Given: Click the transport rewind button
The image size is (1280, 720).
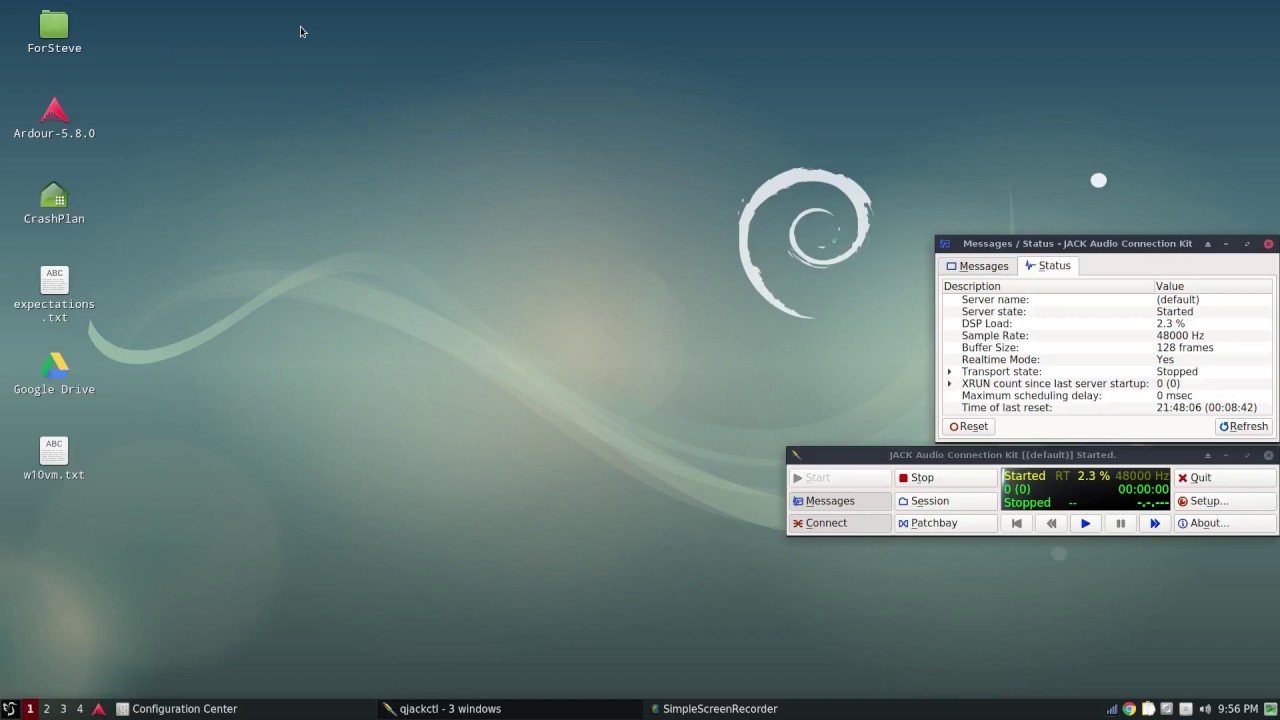Looking at the screenshot, I should [x=1051, y=523].
